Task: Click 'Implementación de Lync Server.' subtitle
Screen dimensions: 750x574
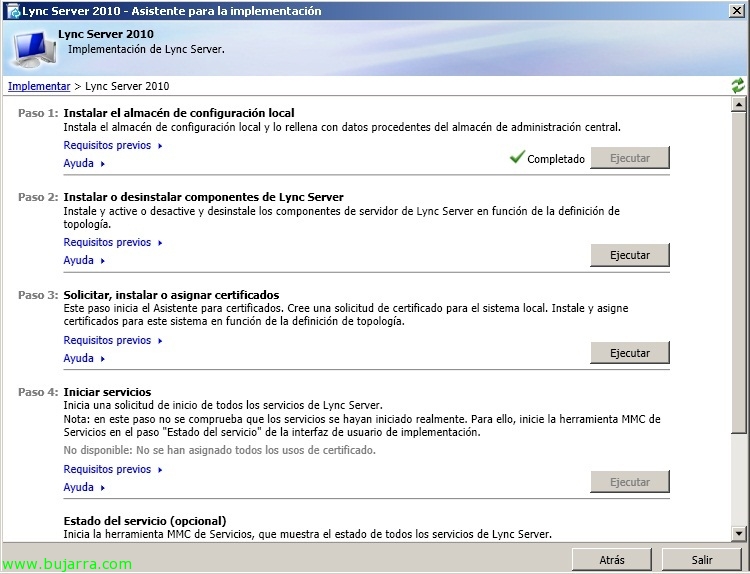Action: tap(146, 49)
